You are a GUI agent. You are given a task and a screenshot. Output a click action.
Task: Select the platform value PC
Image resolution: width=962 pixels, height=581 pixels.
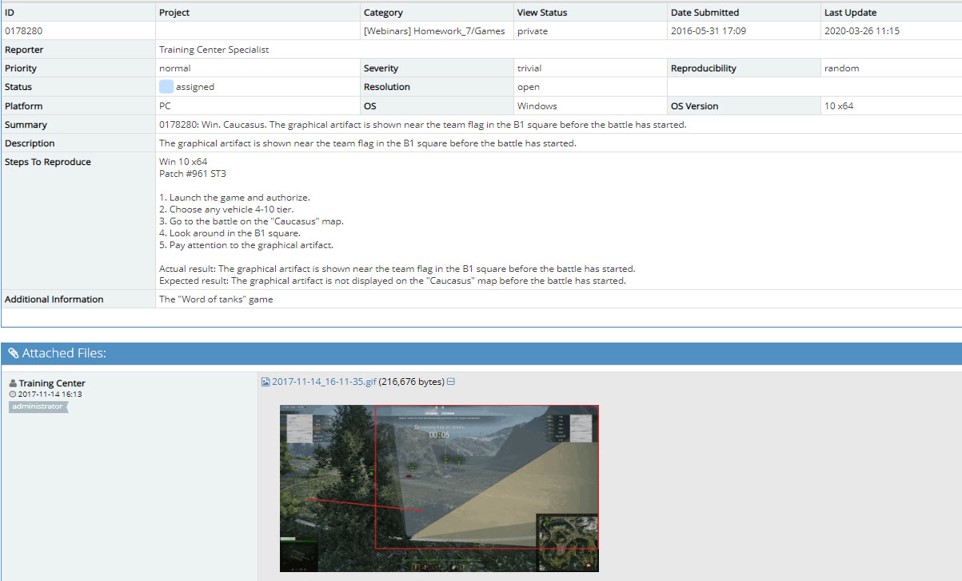coord(165,106)
